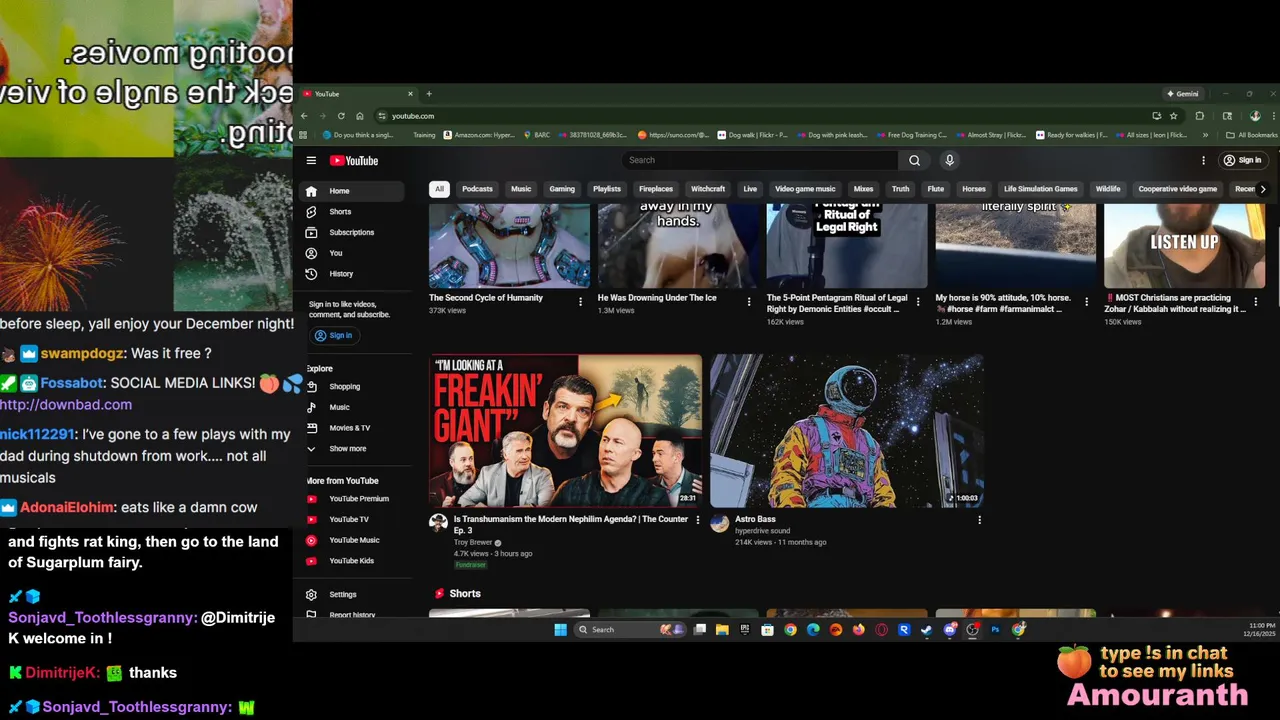The width and height of the screenshot is (1280, 720).
Task: Open a new browser tab
Action: pos(429,94)
